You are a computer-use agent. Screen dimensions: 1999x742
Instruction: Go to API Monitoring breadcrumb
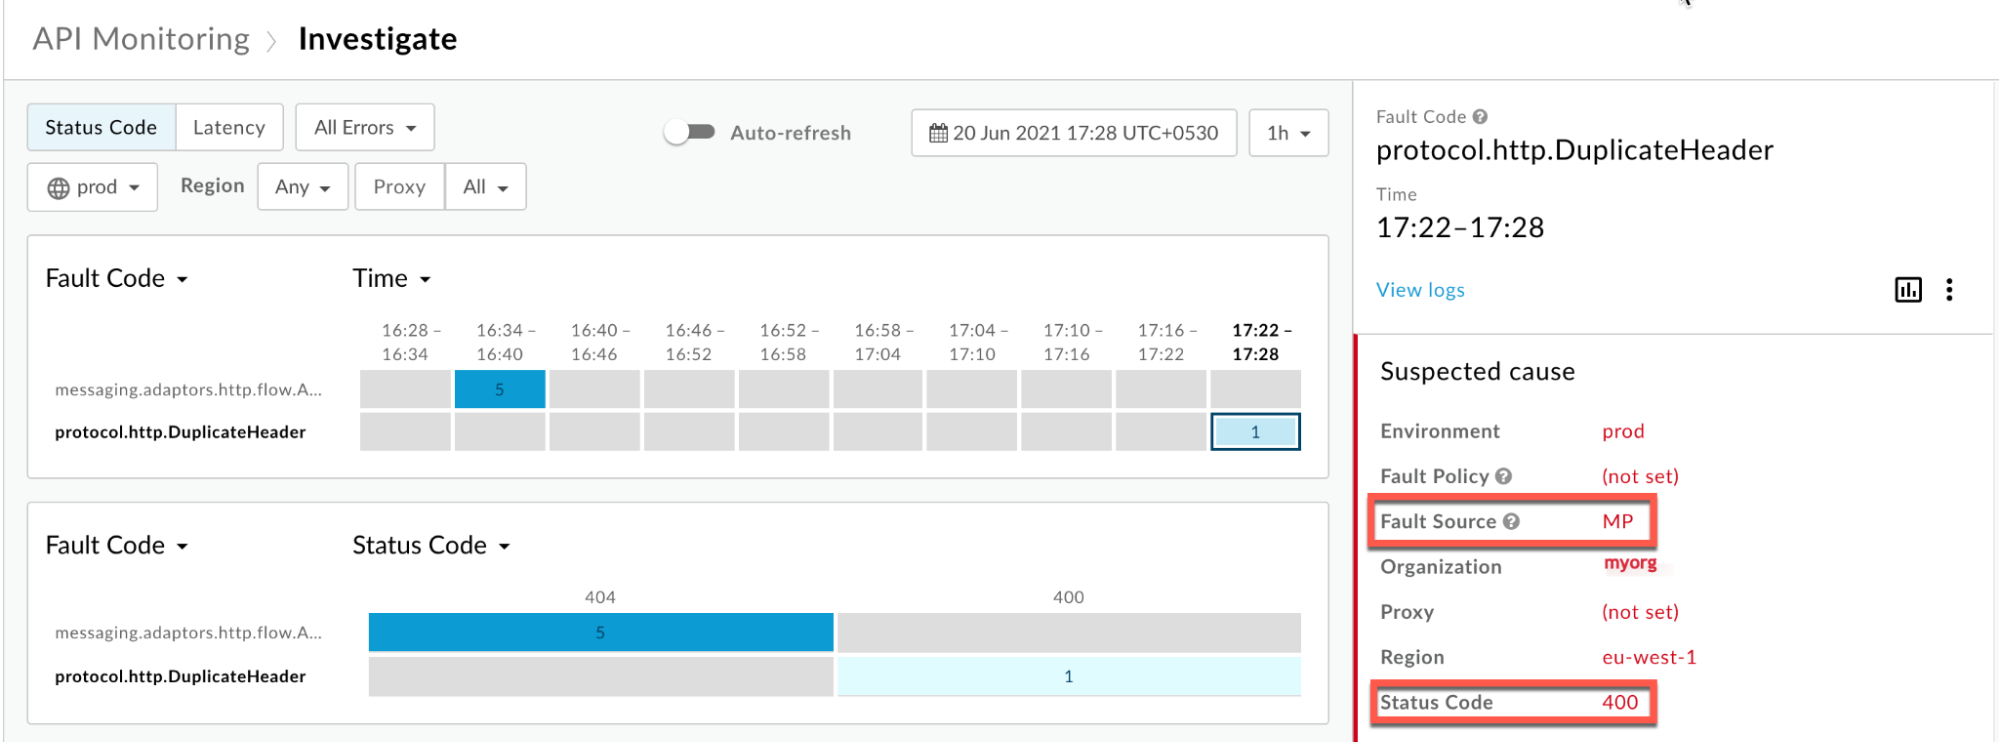point(141,39)
